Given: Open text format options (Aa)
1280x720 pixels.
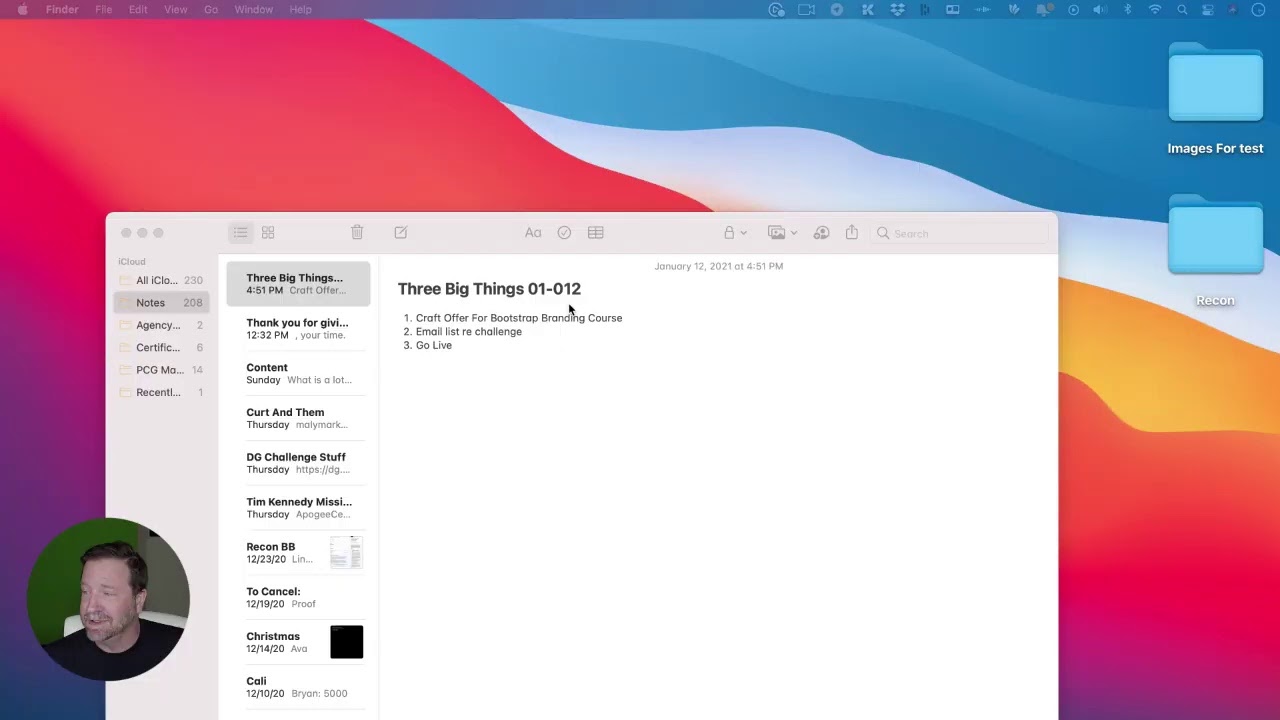Looking at the screenshot, I should tap(533, 233).
